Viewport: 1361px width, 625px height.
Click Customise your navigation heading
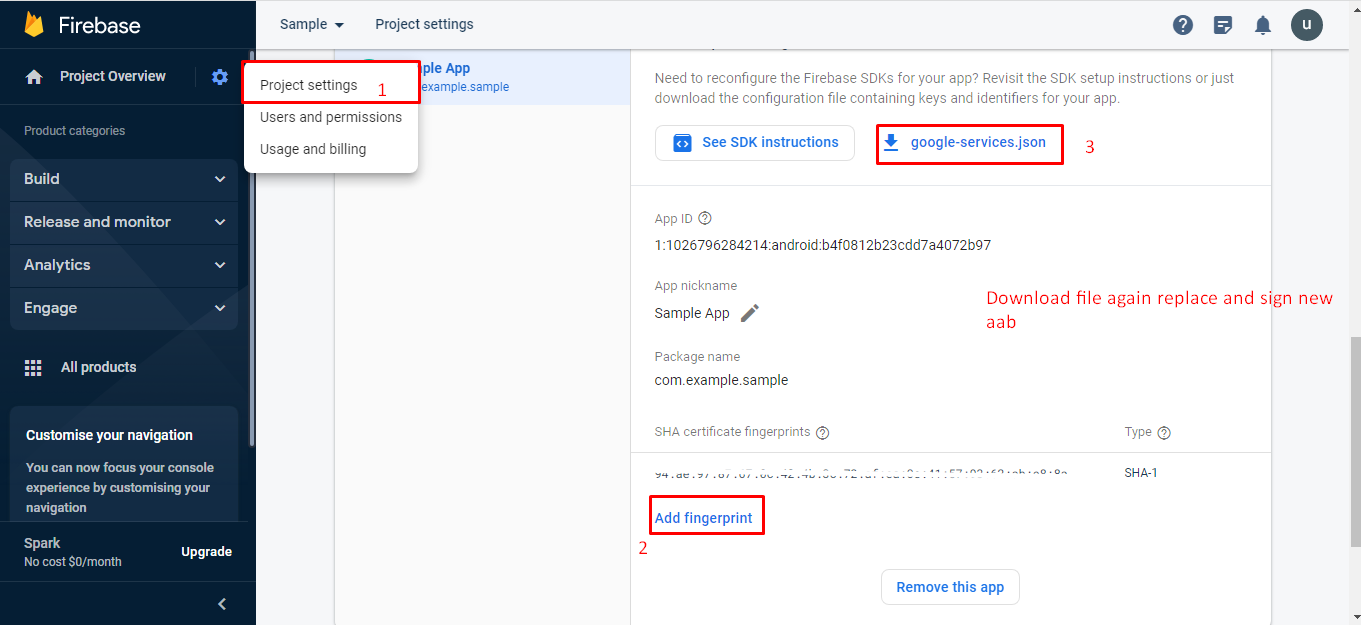click(110, 435)
